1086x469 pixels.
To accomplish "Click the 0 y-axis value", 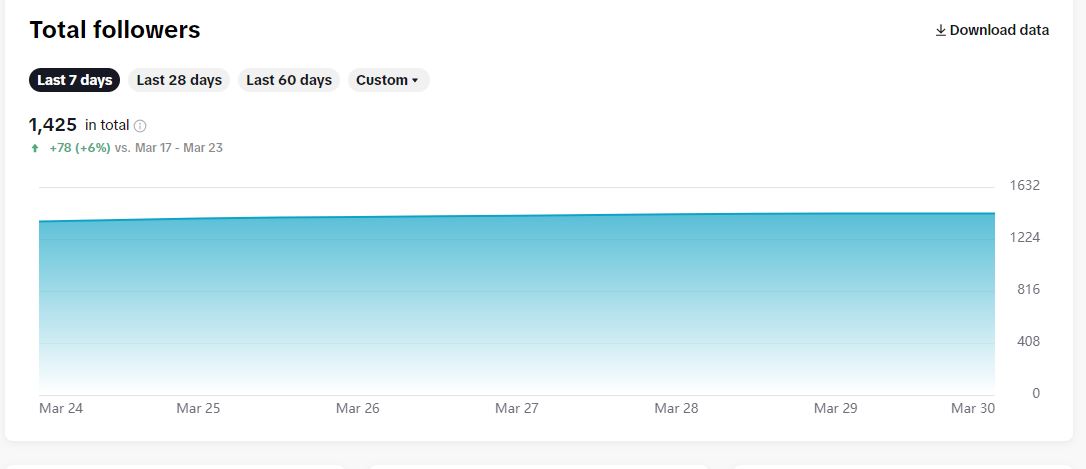I will point(1036,393).
